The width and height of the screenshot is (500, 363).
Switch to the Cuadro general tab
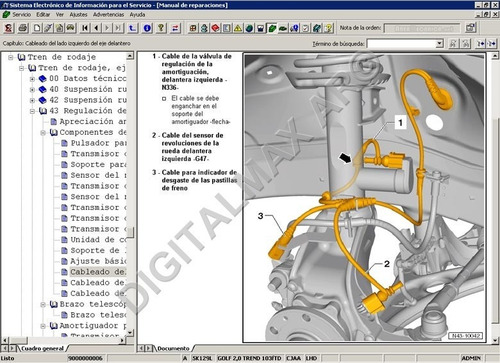click(42, 349)
